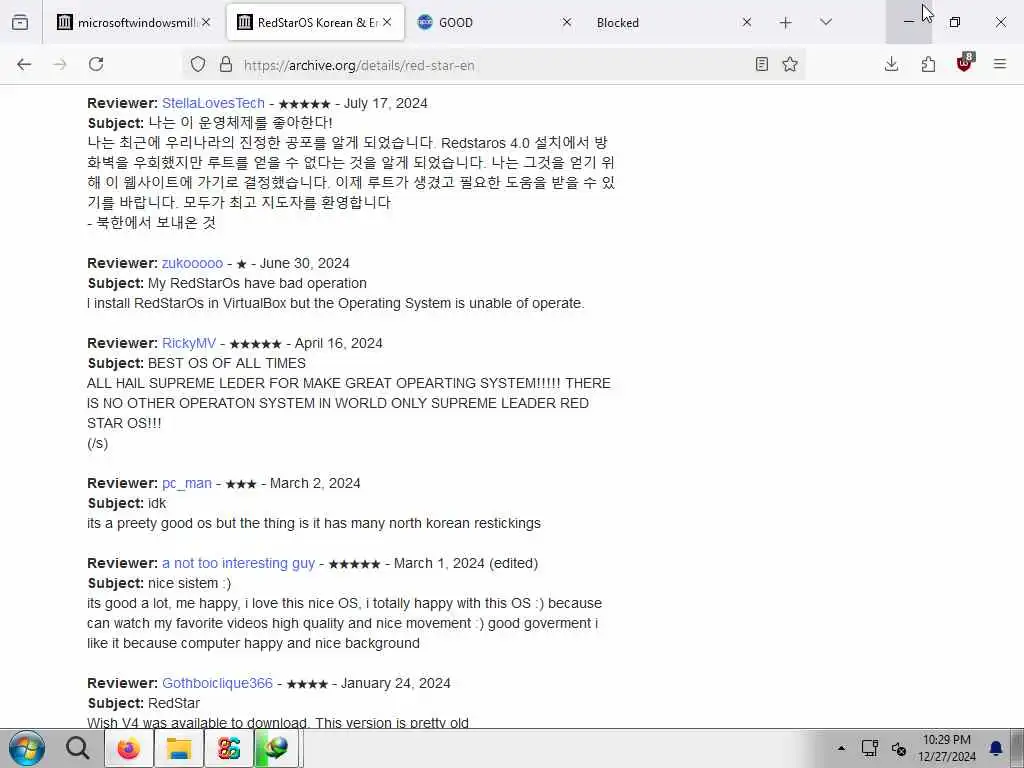1024x768 pixels.
Task: Open the Windows Start button
Action: pyautogui.click(x=27, y=748)
